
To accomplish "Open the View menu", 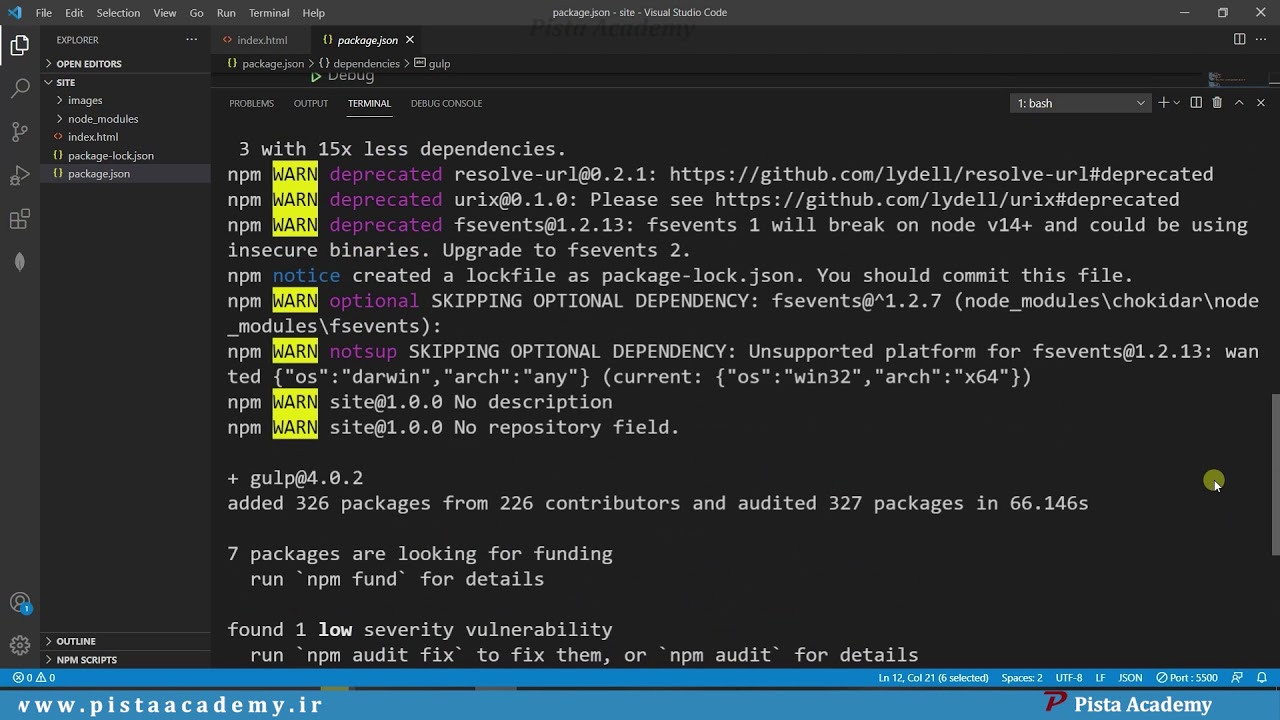I will pyautogui.click(x=165, y=13).
